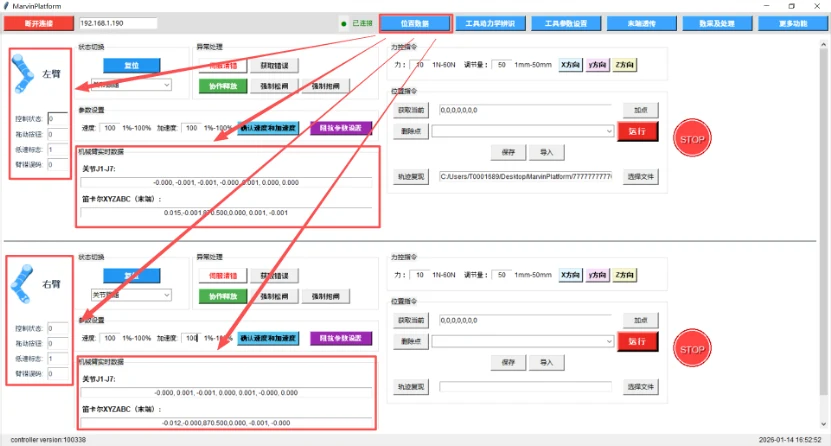Open the 工具参数设置 tab
The image size is (831, 446).
566,23
